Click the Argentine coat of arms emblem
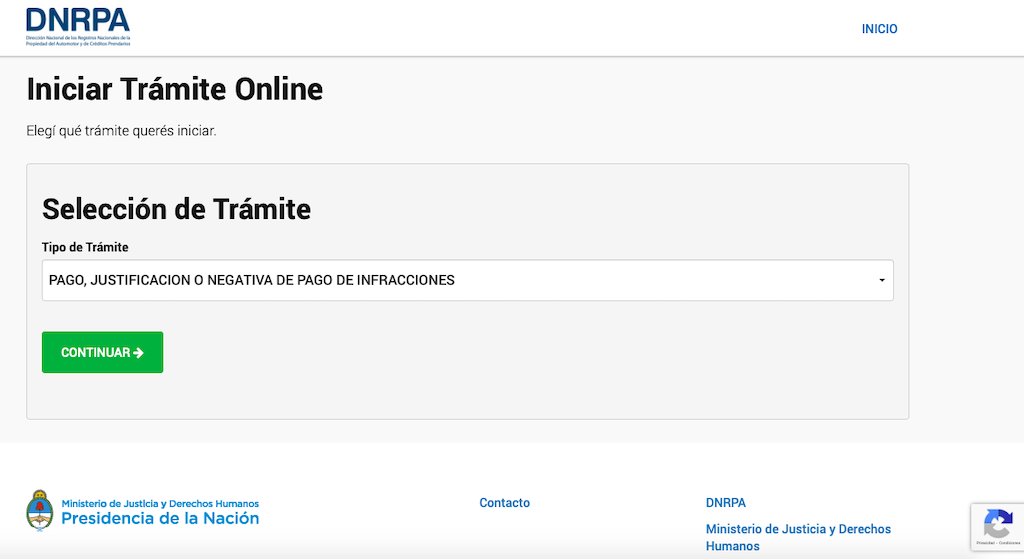This screenshot has width=1024, height=559. pyautogui.click(x=38, y=510)
